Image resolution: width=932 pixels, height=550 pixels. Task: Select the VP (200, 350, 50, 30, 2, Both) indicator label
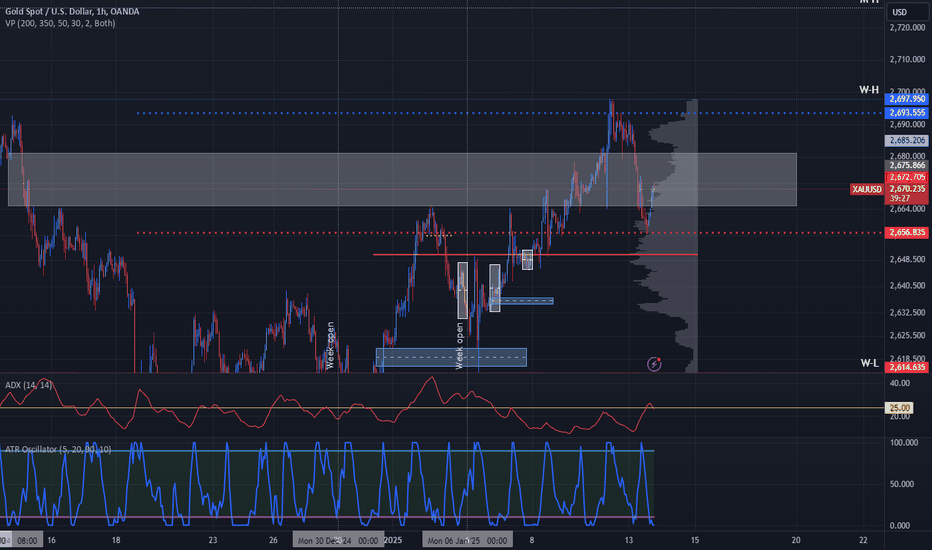(60, 23)
